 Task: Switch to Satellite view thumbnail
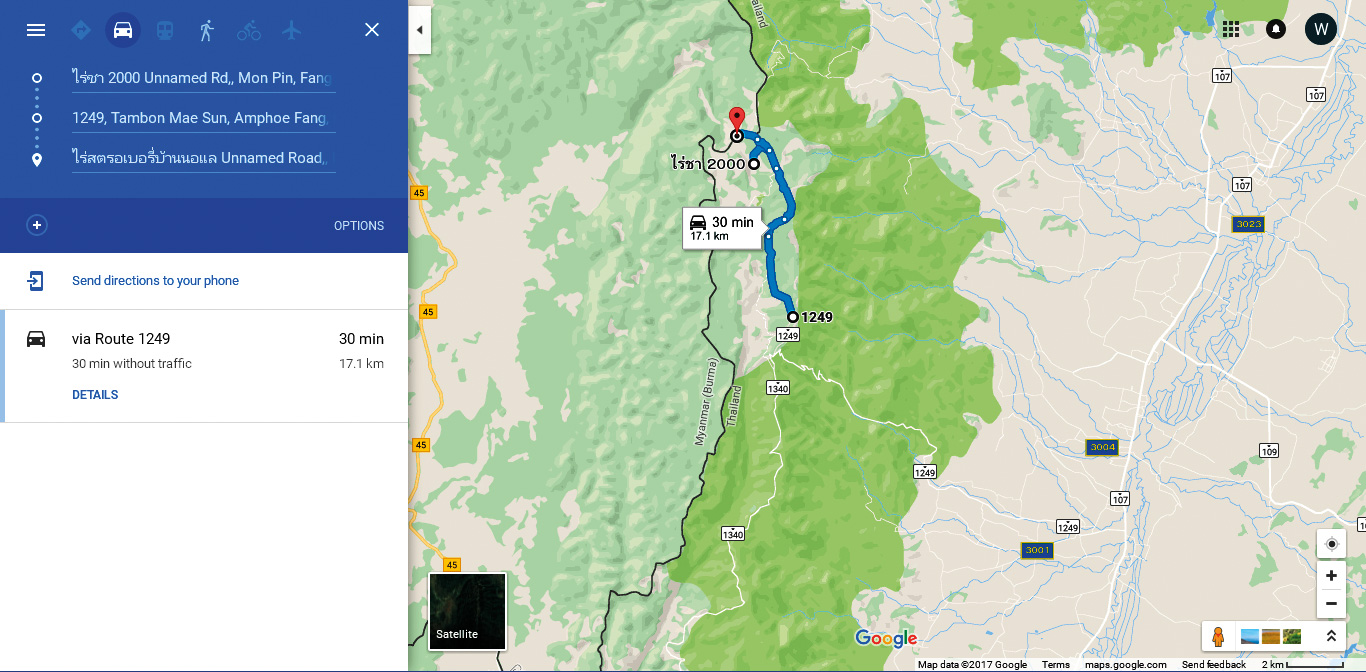[x=467, y=611]
